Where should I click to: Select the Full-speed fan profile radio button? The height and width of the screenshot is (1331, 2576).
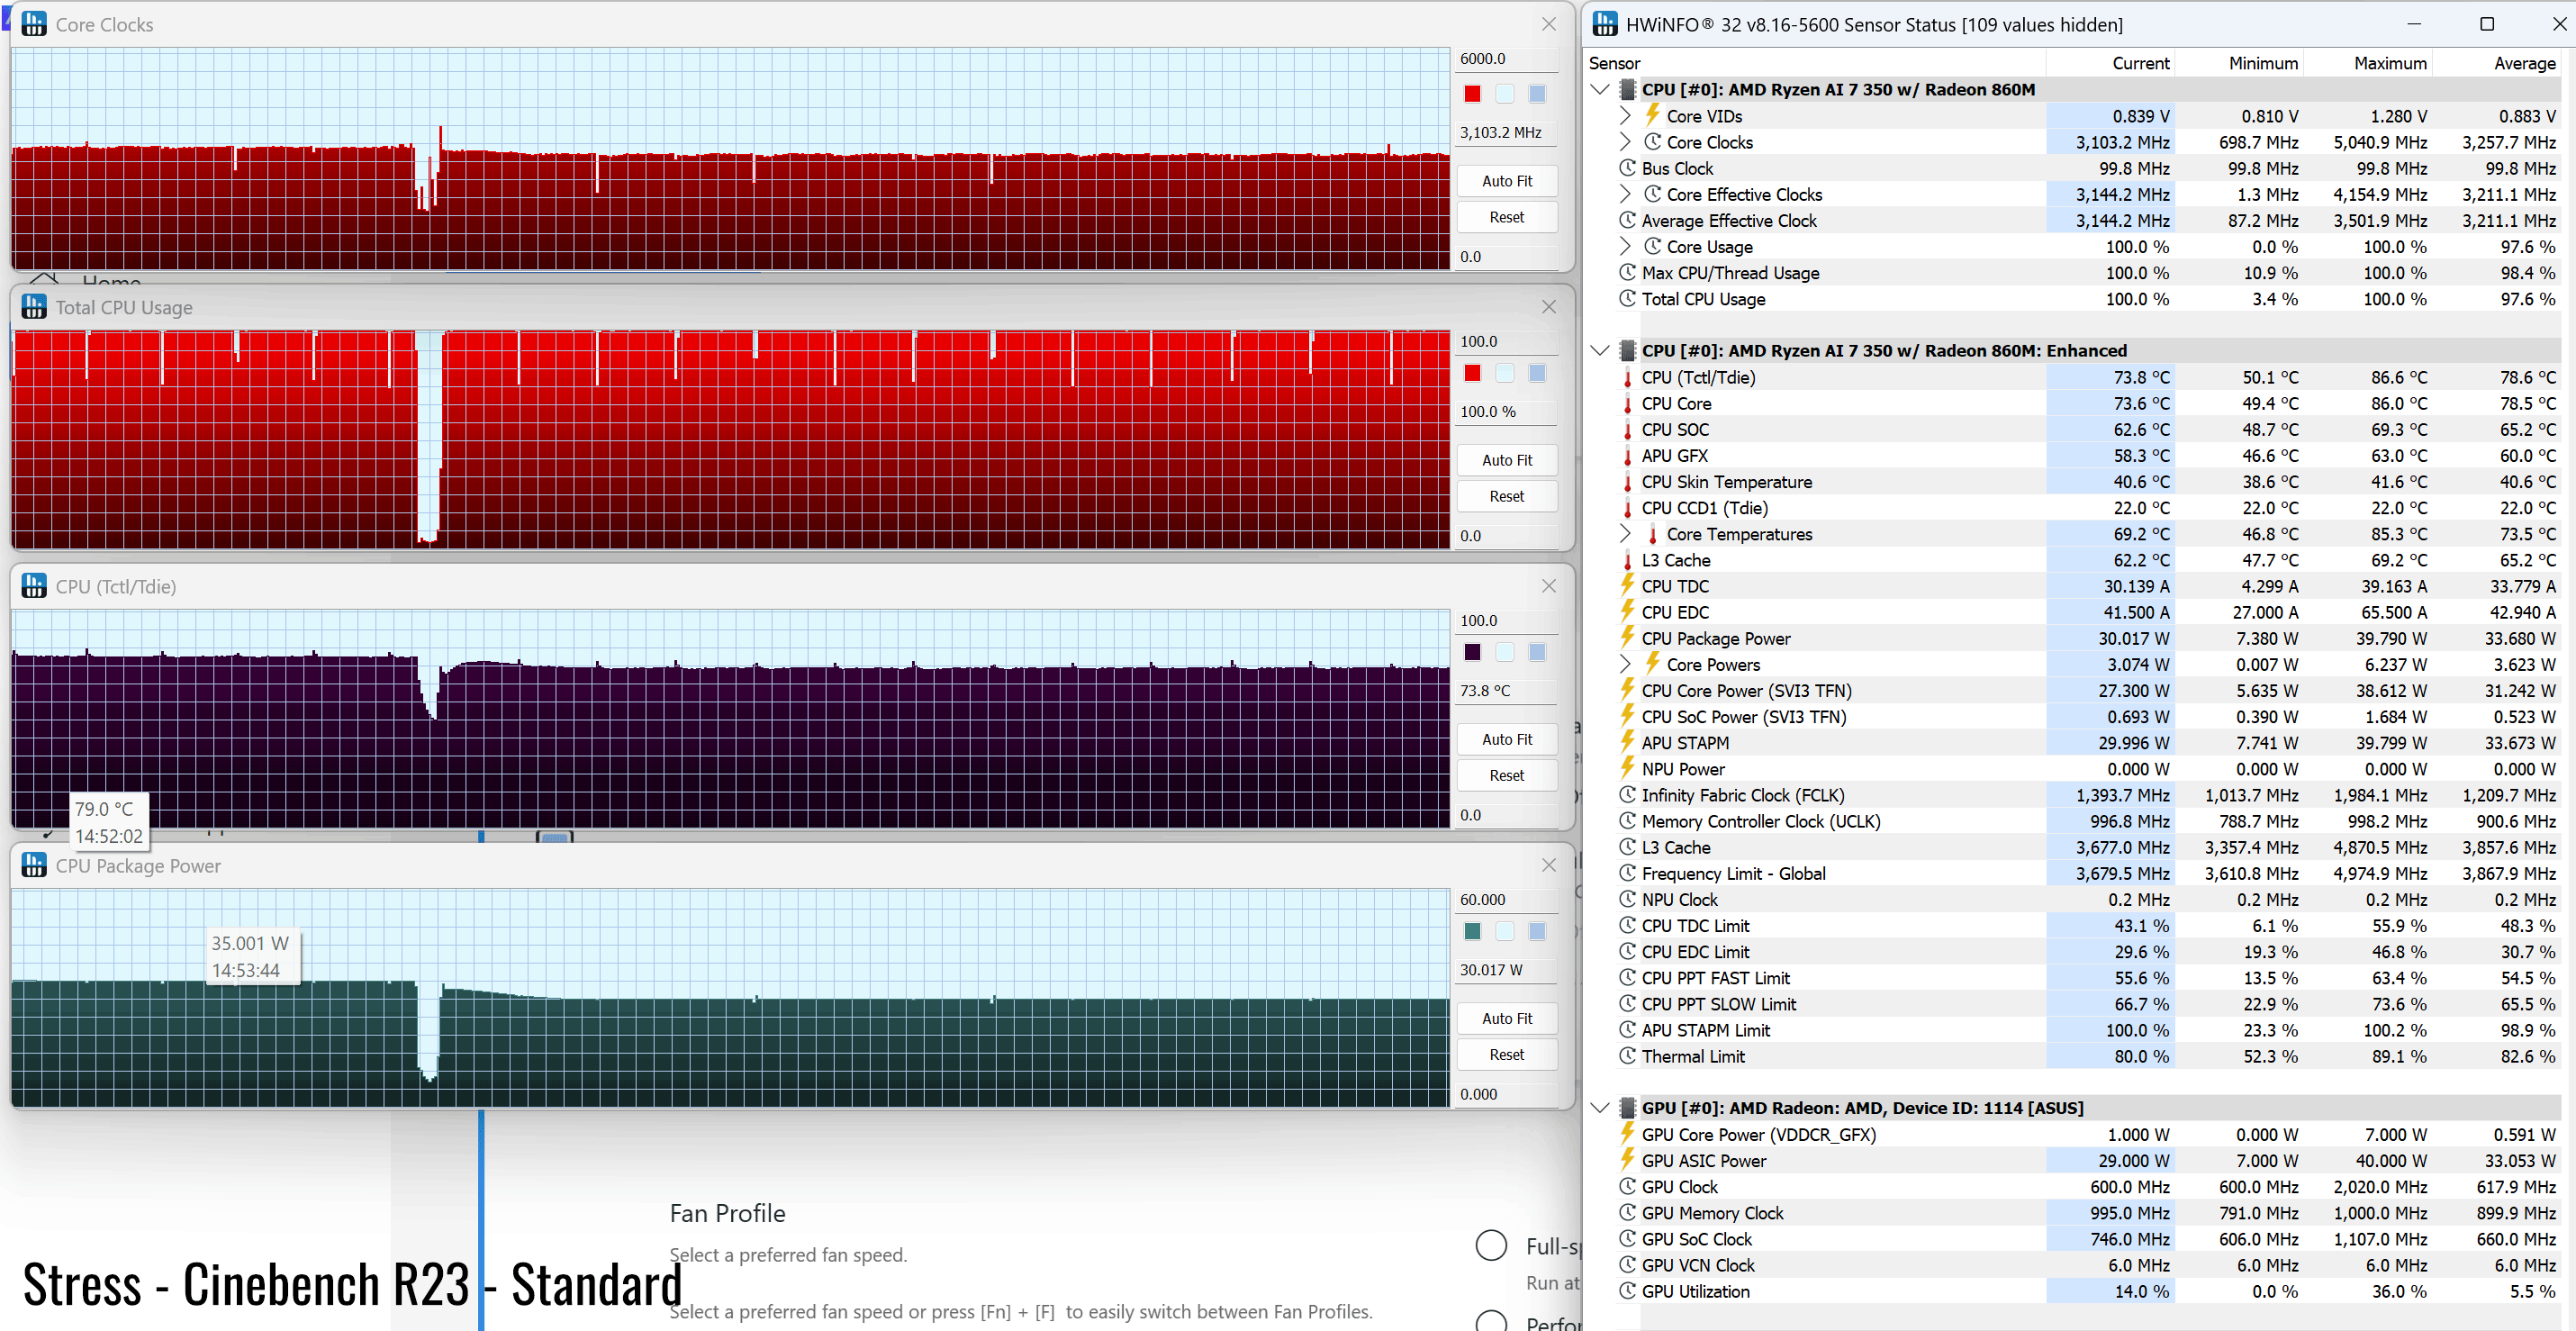tap(1491, 1245)
